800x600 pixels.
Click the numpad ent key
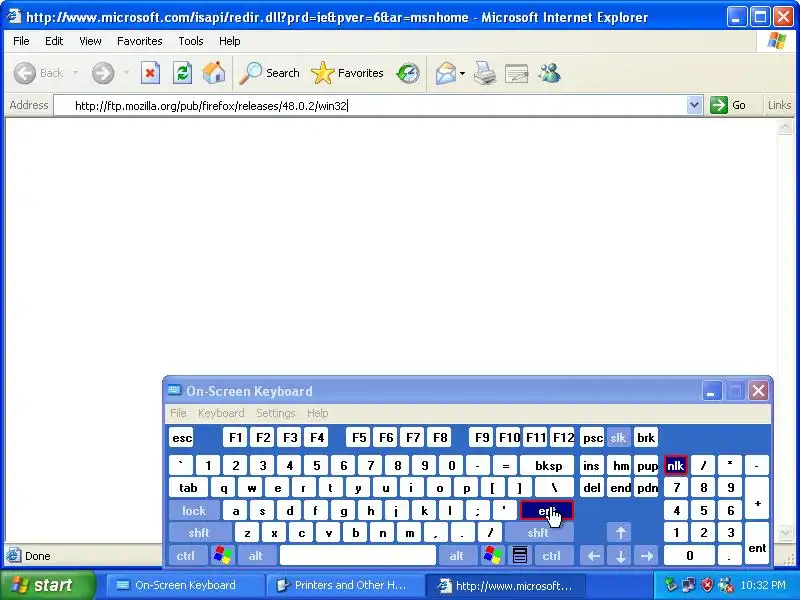click(x=757, y=544)
